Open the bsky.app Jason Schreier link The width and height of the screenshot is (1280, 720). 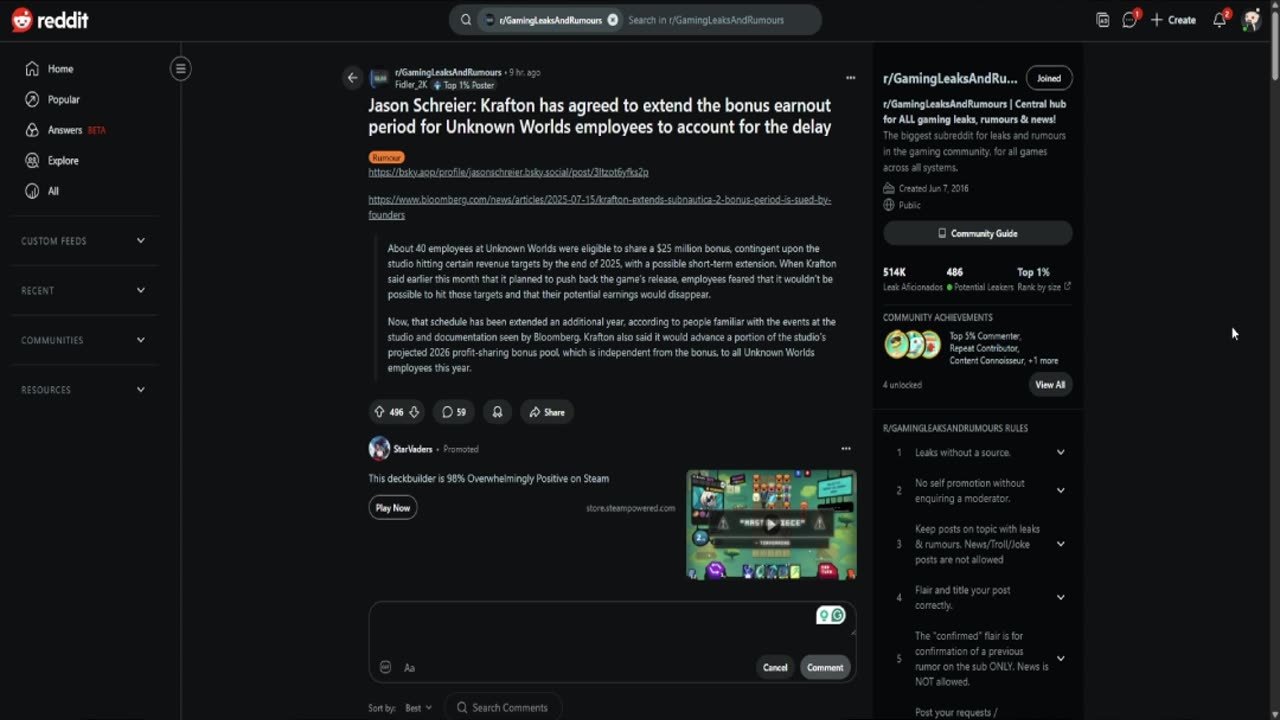coord(508,172)
